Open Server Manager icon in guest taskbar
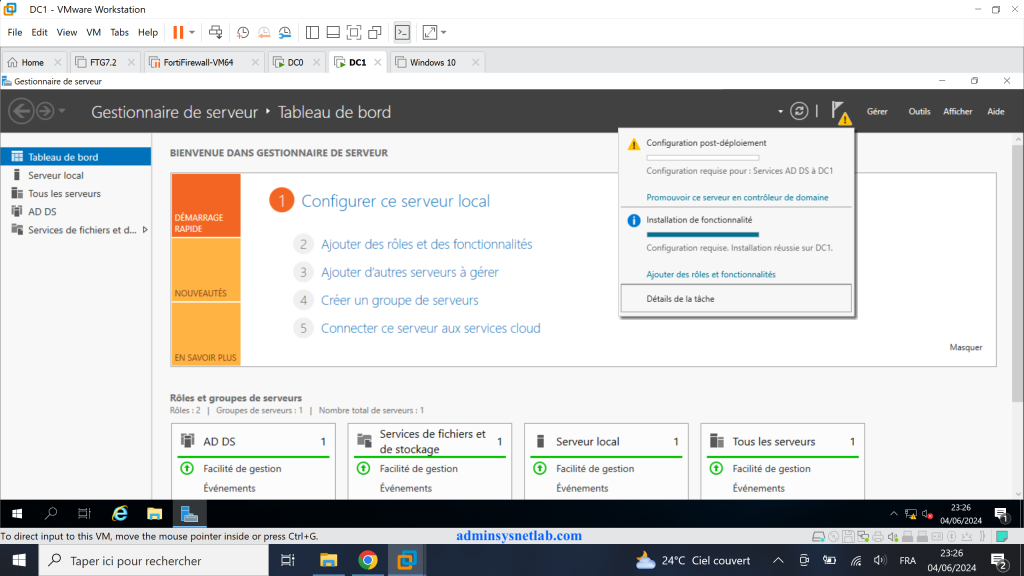The height and width of the screenshot is (576, 1024). pos(189,514)
